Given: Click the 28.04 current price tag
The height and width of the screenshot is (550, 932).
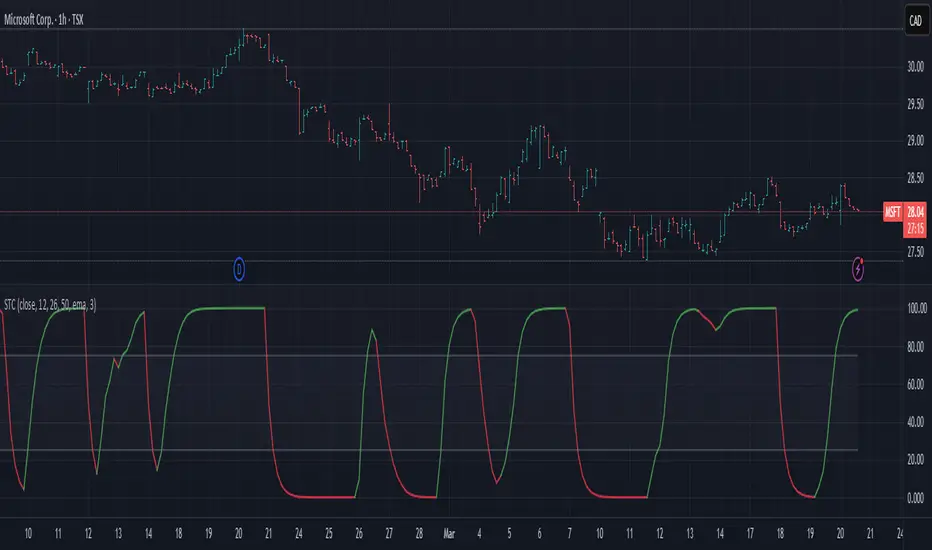Looking at the screenshot, I should pyautogui.click(x=915, y=212).
